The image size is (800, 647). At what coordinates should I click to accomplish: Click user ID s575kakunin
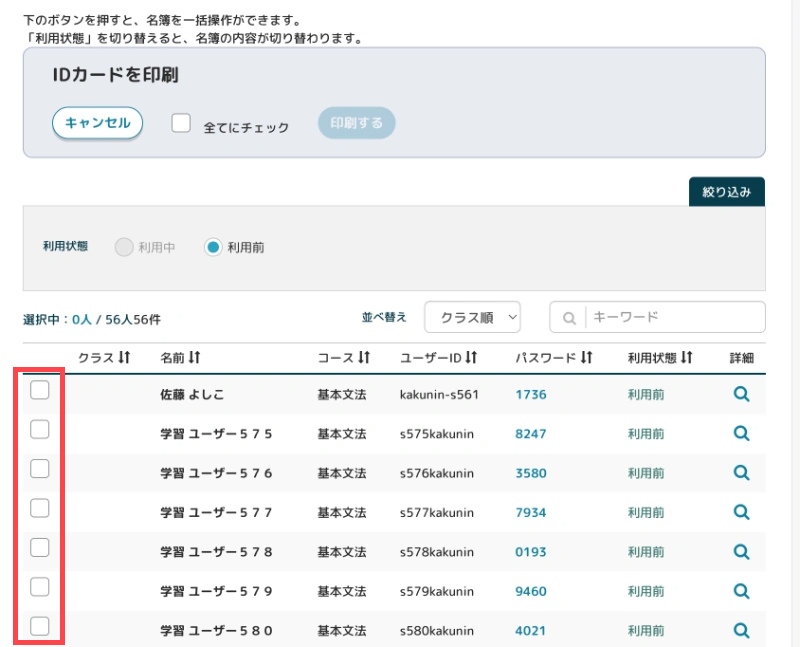pyautogui.click(x=437, y=434)
